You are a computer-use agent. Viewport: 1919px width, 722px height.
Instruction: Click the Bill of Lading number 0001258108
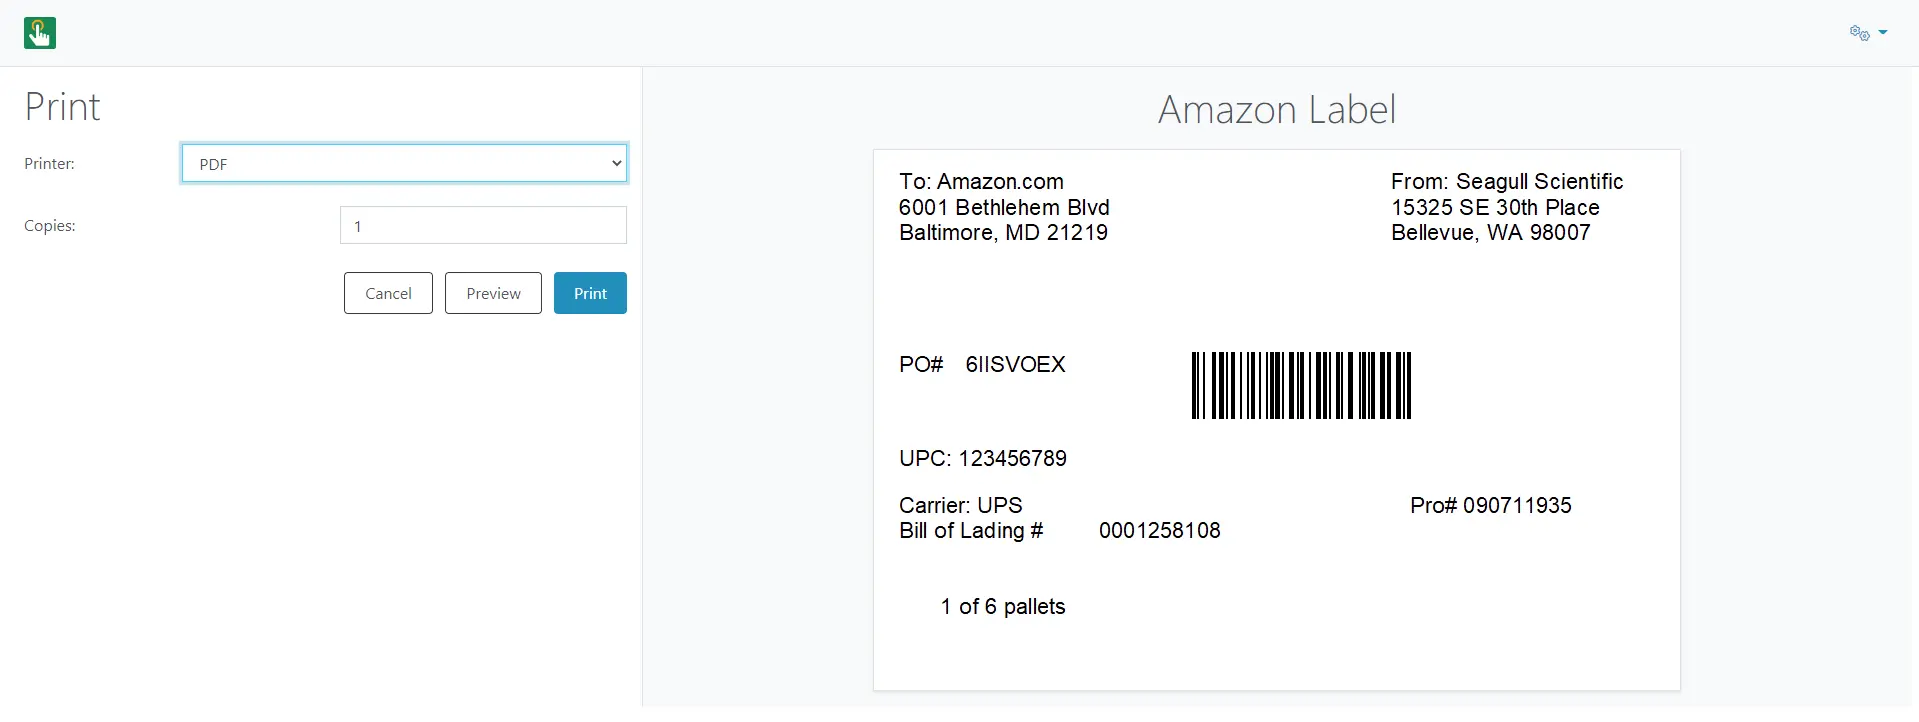coord(1160,530)
